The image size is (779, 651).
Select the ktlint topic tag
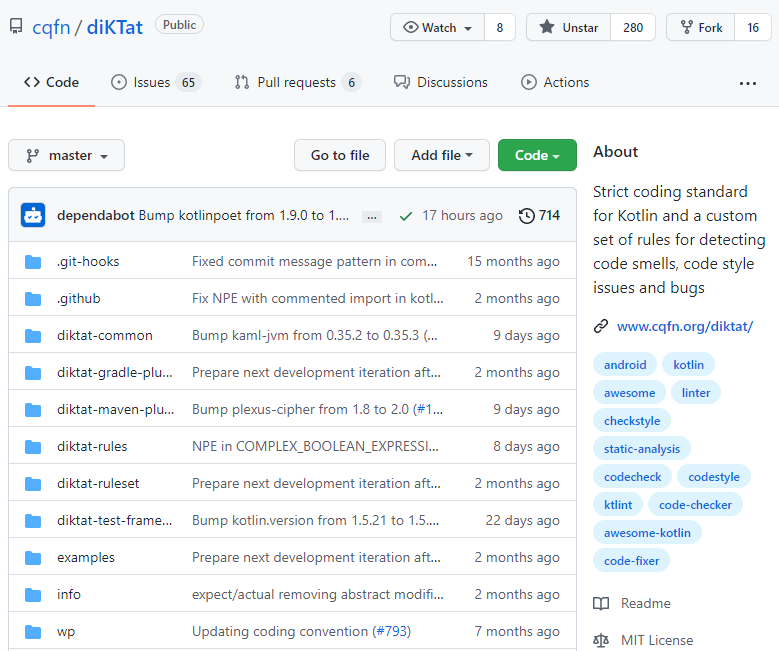point(618,505)
